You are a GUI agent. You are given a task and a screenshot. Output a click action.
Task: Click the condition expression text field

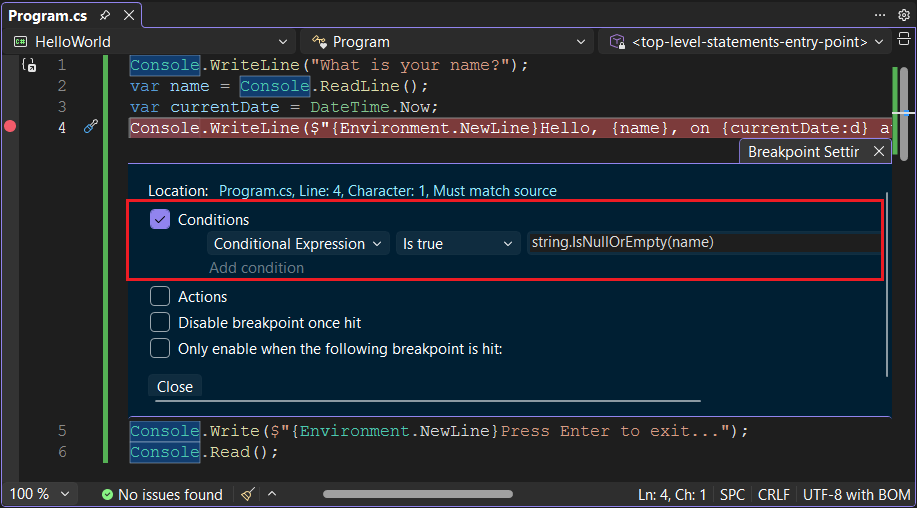point(702,243)
